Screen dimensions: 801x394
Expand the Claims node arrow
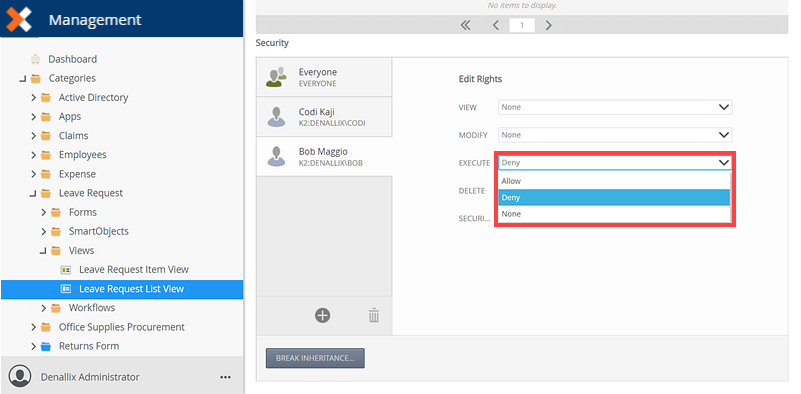[33, 136]
